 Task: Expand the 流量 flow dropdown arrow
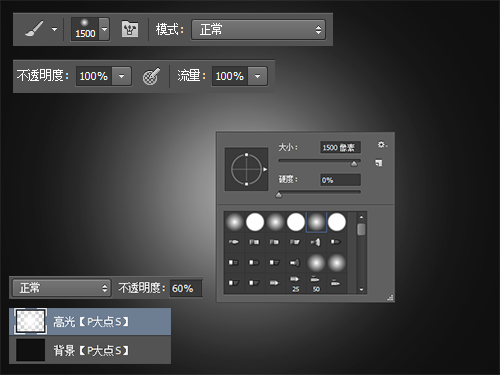click(257, 76)
